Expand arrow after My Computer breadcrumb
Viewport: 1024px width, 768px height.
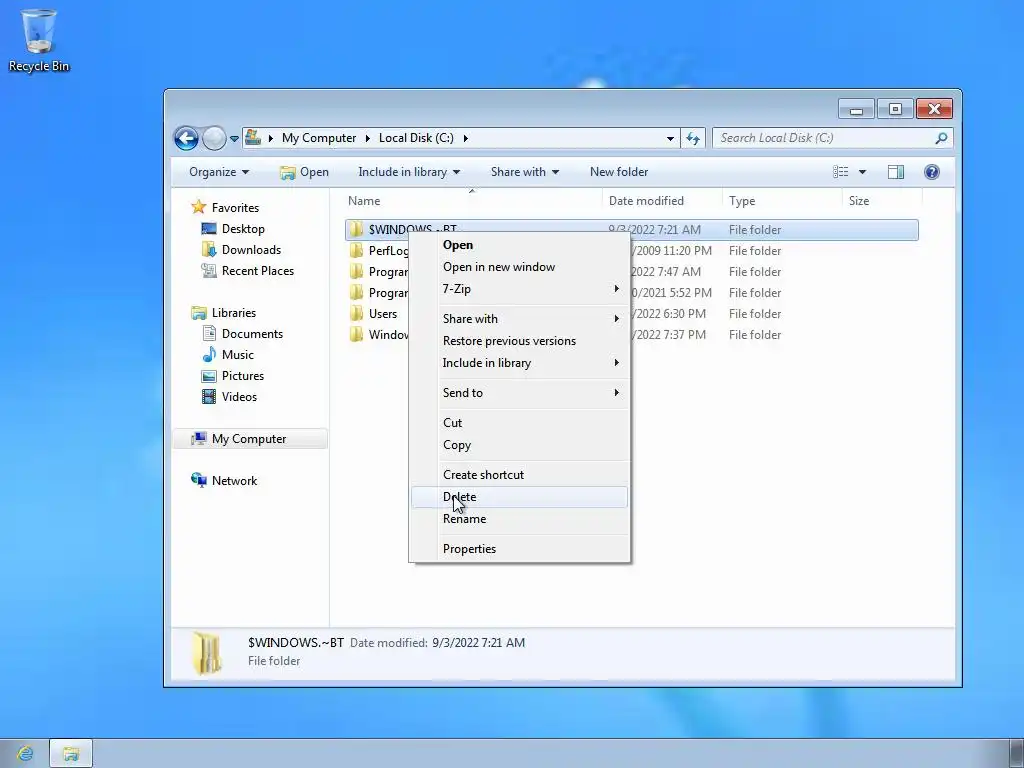(x=368, y=138)
